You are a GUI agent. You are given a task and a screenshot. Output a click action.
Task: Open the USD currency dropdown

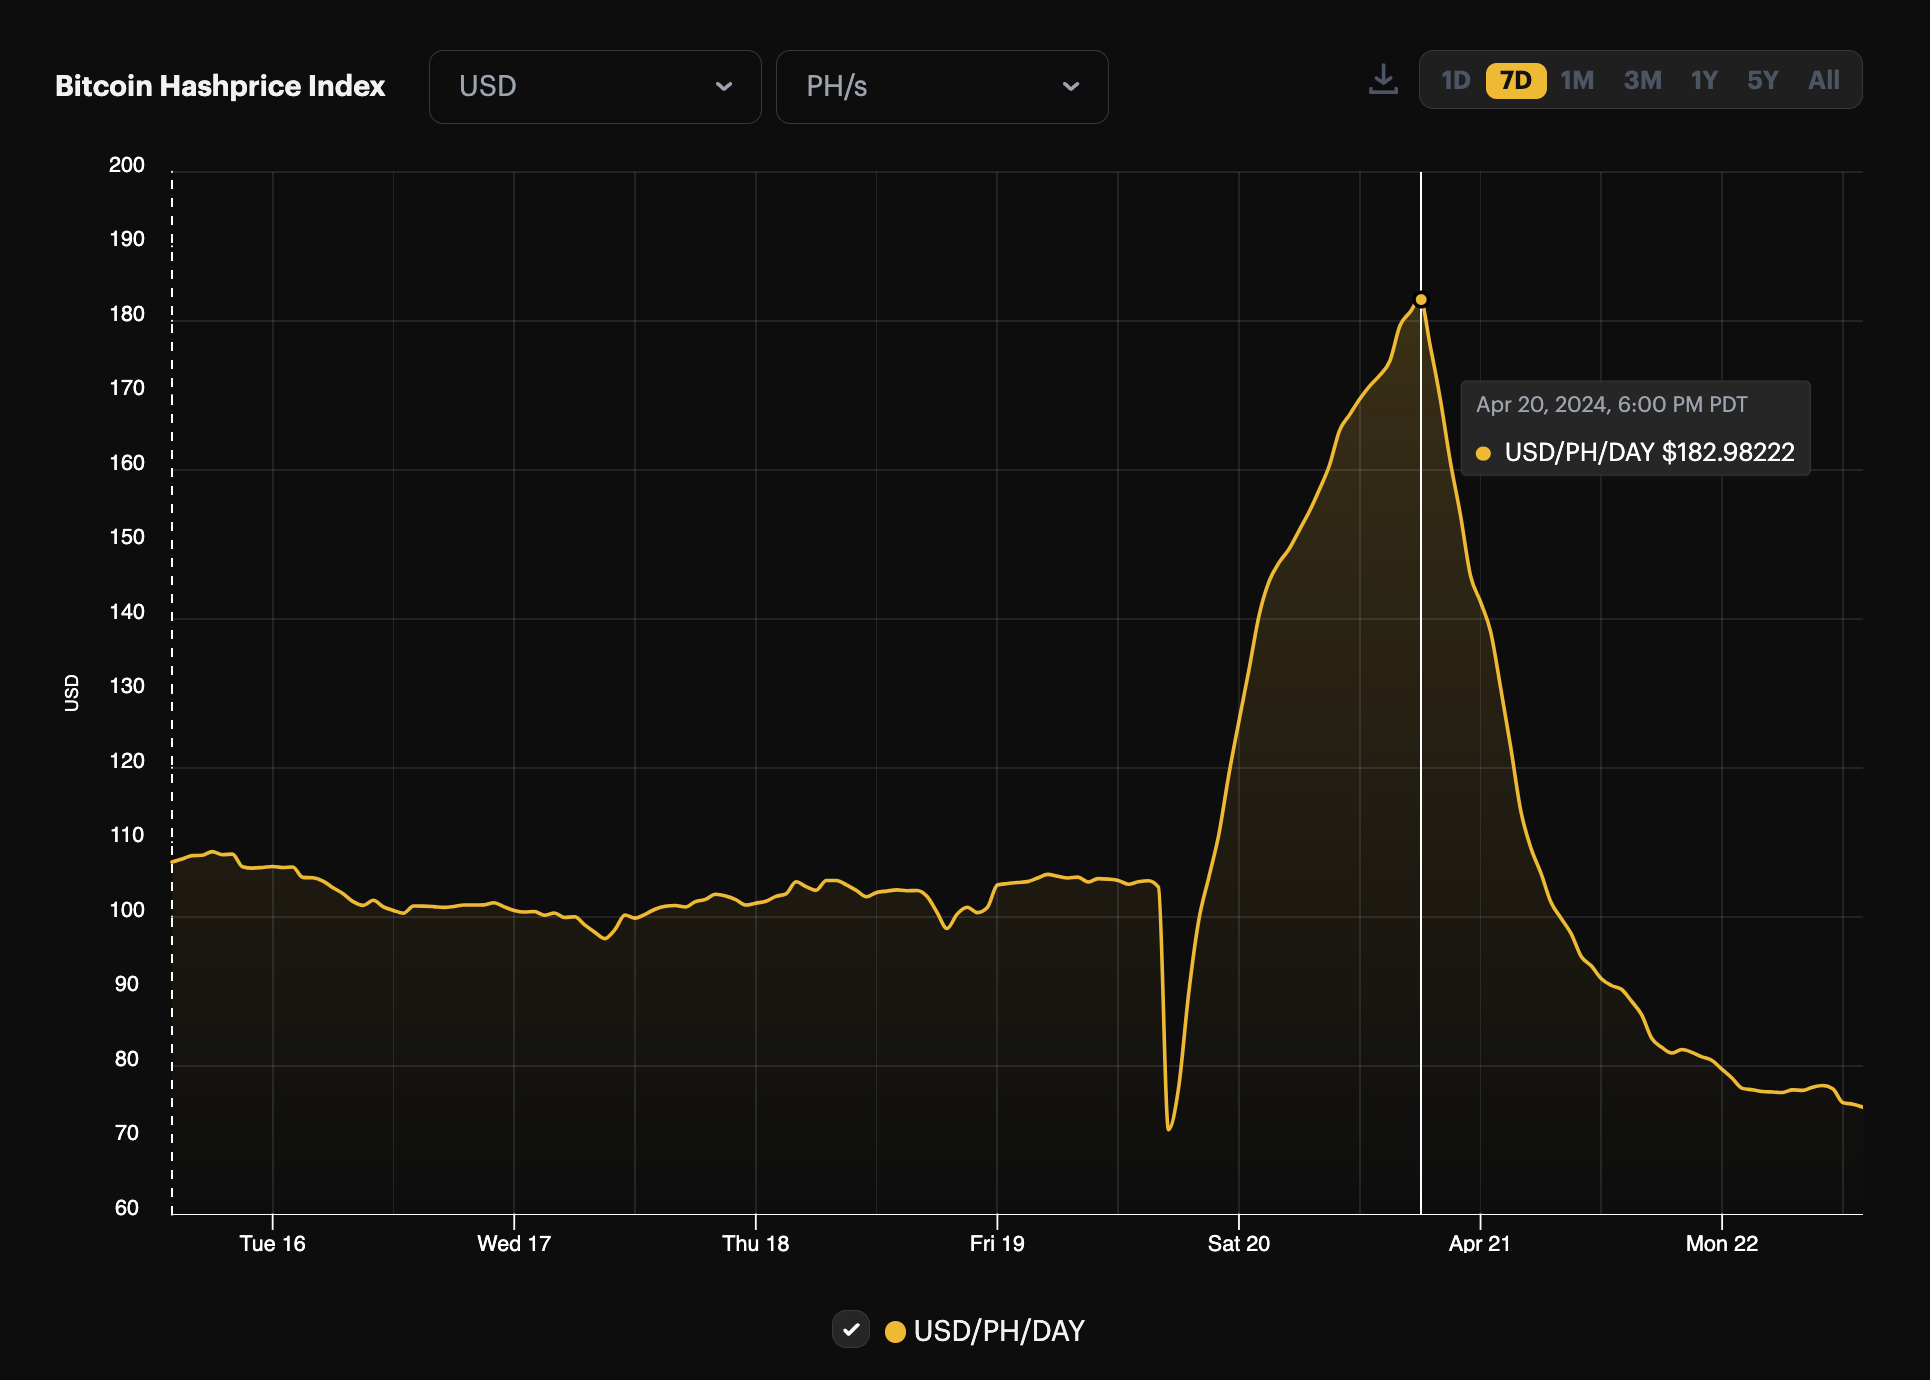coord(594,87)
